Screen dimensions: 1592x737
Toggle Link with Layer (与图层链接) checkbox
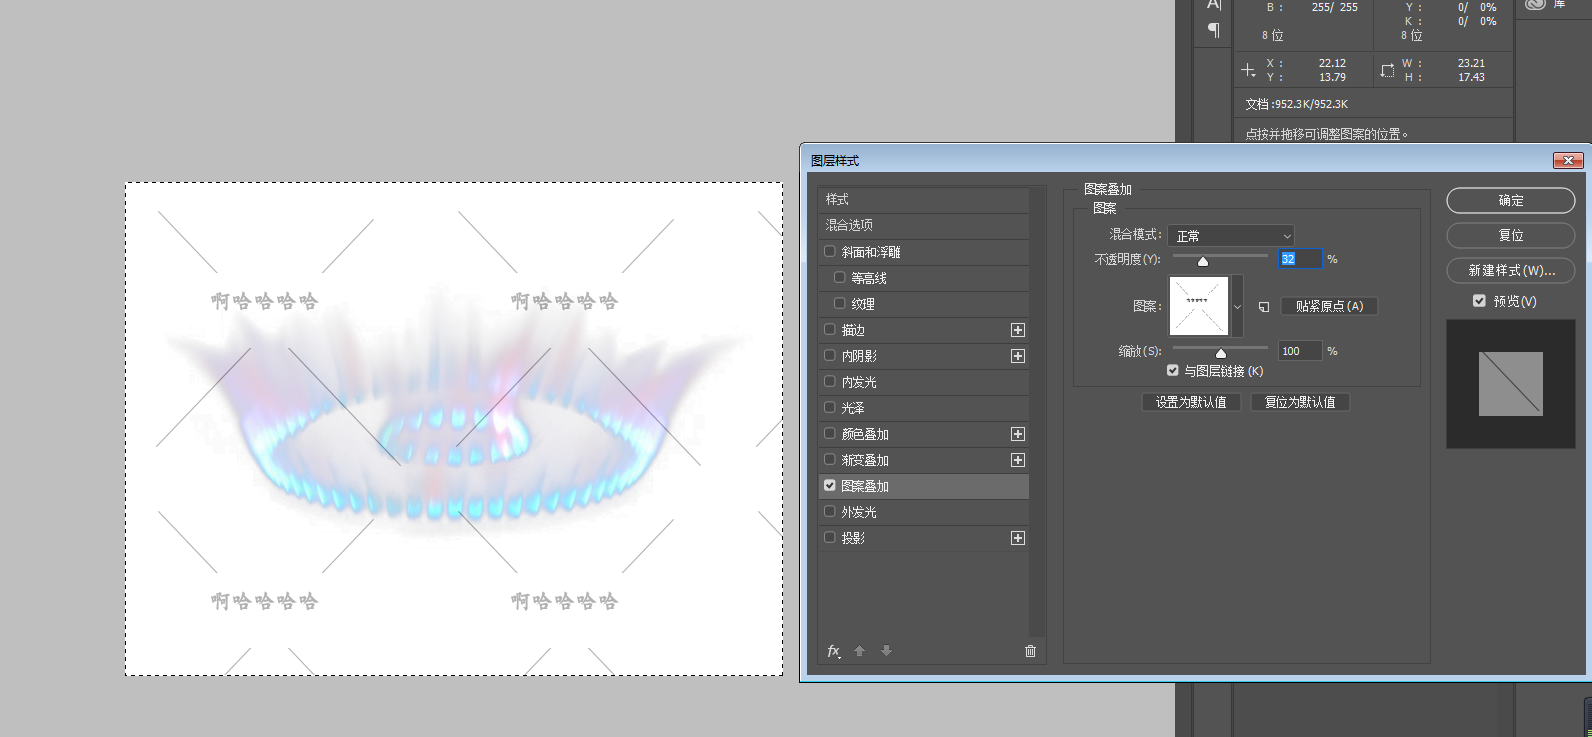1173,371
